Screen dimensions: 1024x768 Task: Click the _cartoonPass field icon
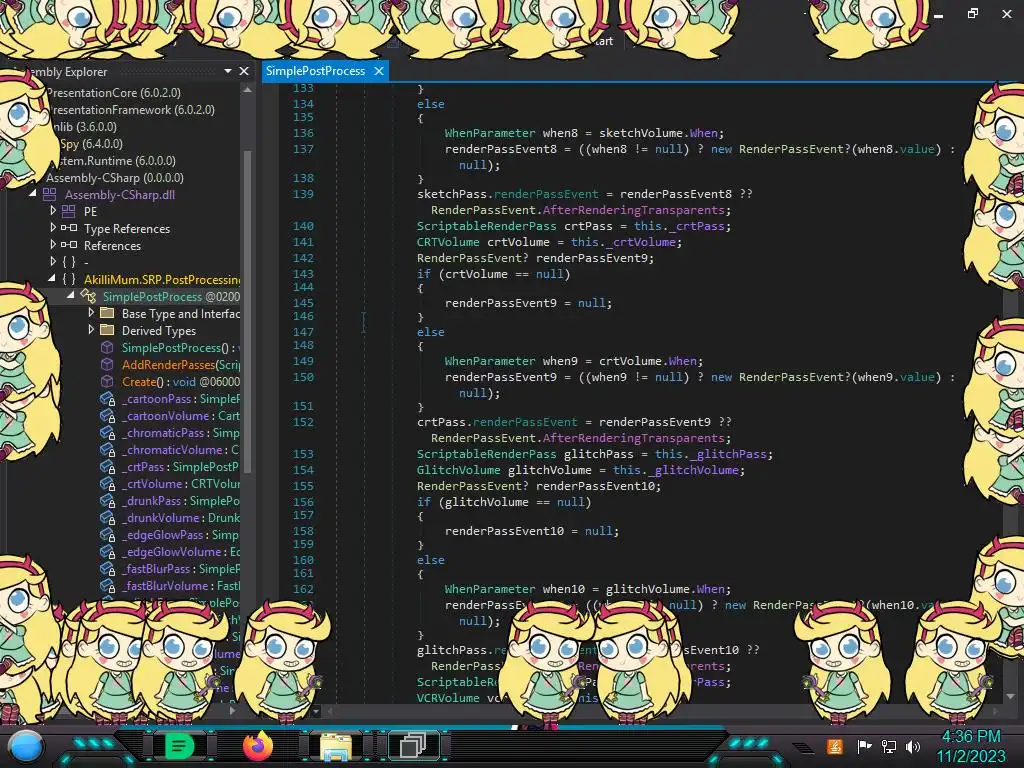pyautogui.click(x=108, y=399)
